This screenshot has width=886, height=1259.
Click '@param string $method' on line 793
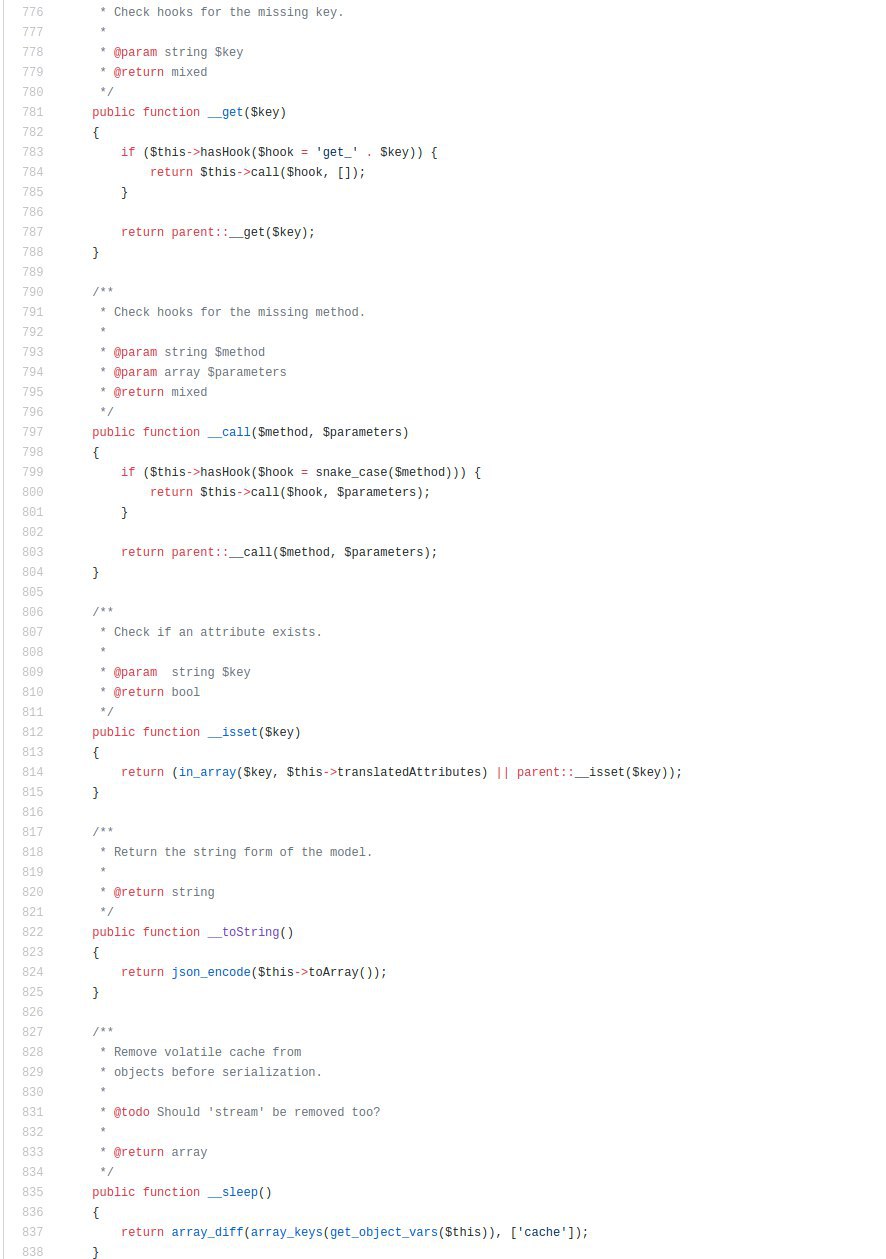point(189,352)
